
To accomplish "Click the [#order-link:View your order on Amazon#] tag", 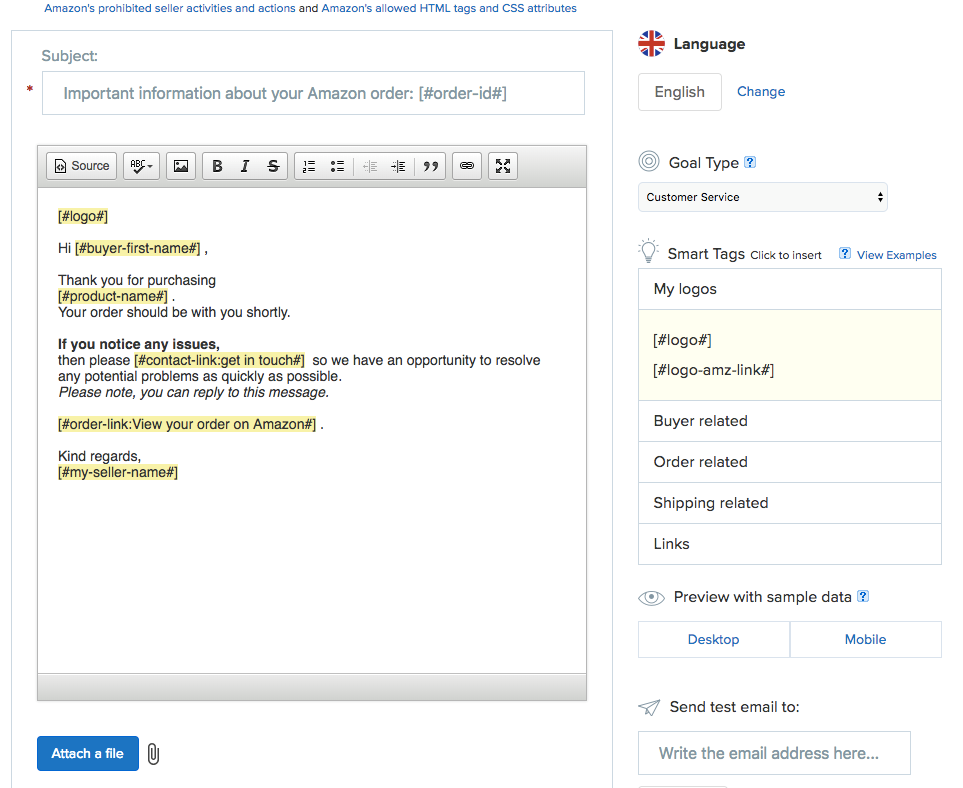I will [x=187, y=424].
